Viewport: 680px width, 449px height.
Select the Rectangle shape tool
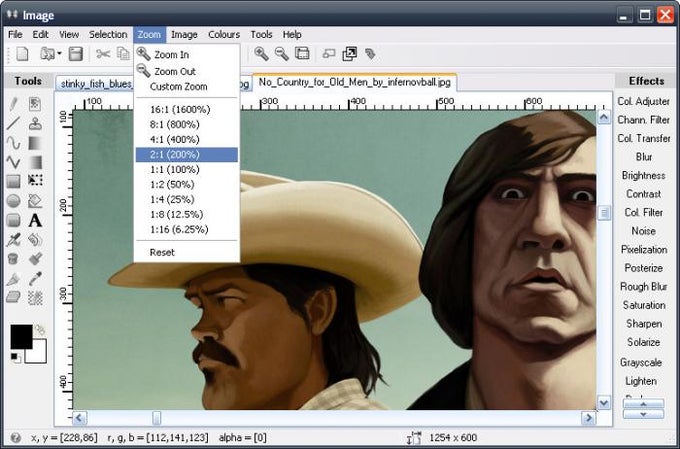point(13,181)
